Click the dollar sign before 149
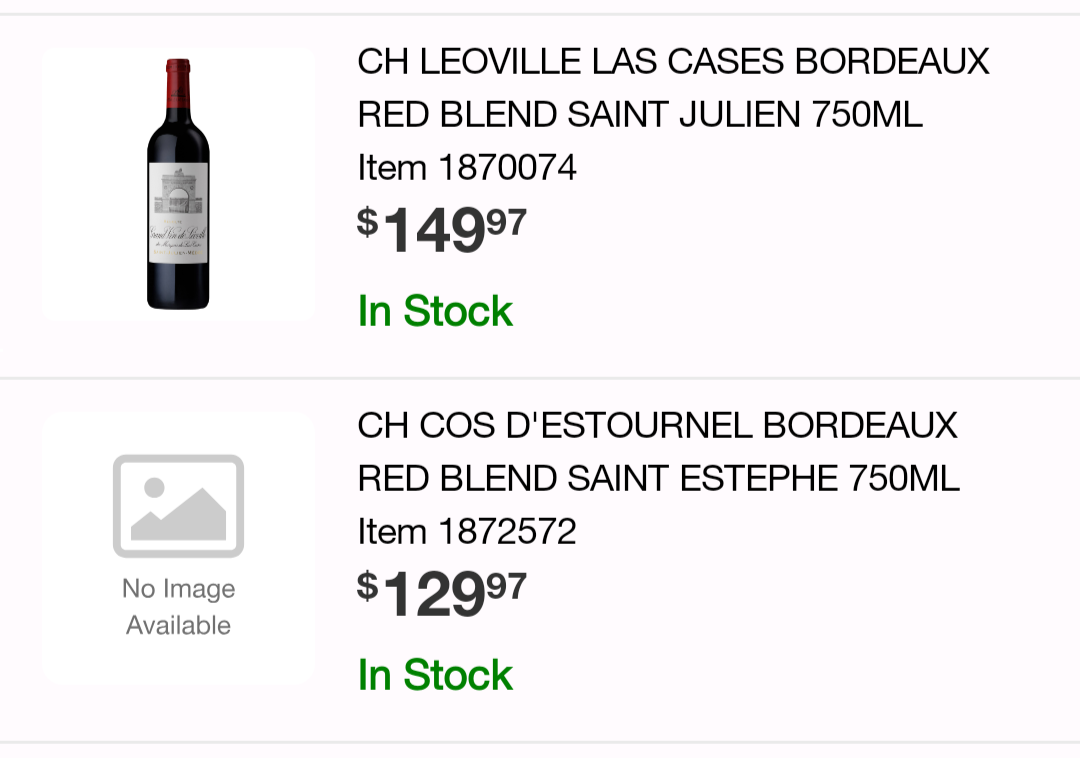Image resolution: width=1080 pixels, height=758 pixels. pyautogui.click(x=368, y=221)
